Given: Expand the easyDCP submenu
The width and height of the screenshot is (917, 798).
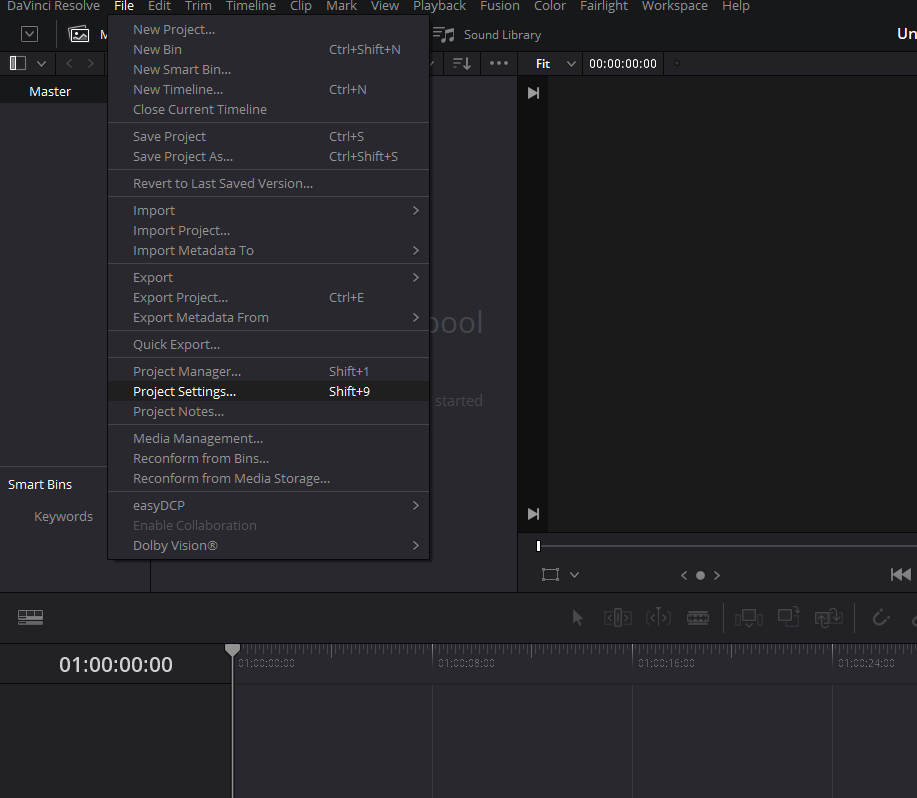Looking at the screenshot, I should pyautogui.click(x=268, y=505).
